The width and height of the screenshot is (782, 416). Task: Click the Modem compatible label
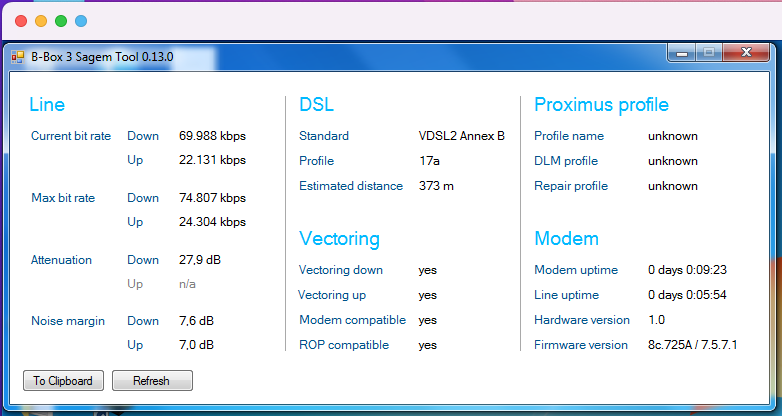pyautogui.click(x=353, y=320)
